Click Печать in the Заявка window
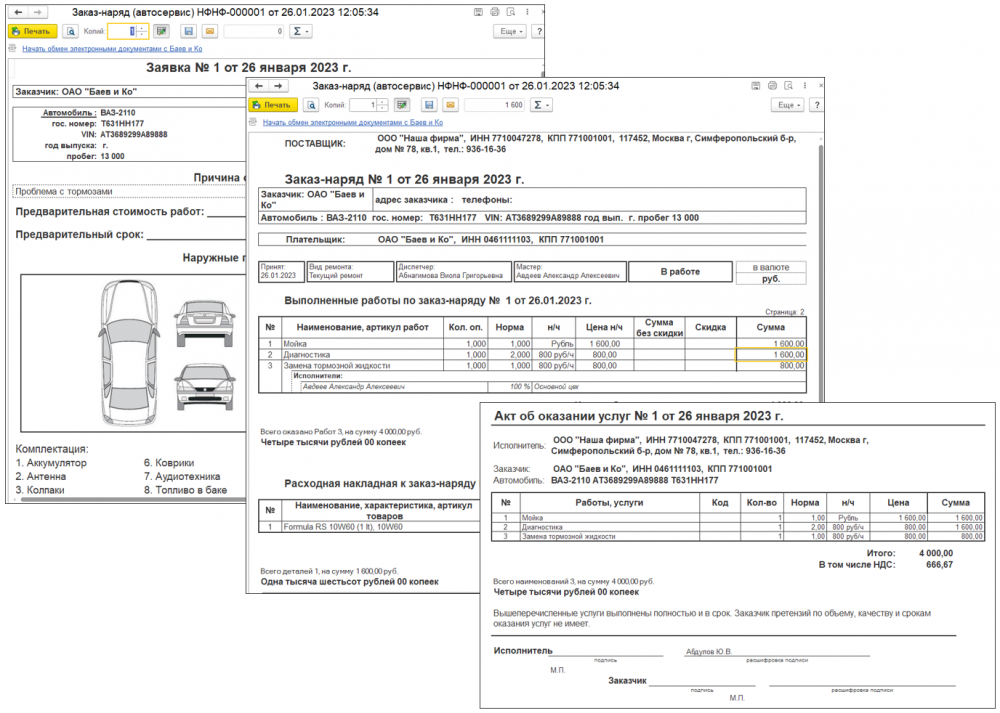The height and width of the screenshot is (713, 1000). (x=33, y=31)
